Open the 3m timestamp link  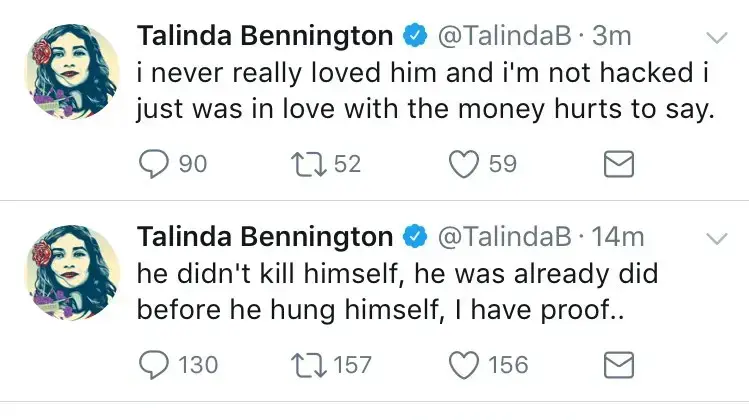(x=612, y=36)
